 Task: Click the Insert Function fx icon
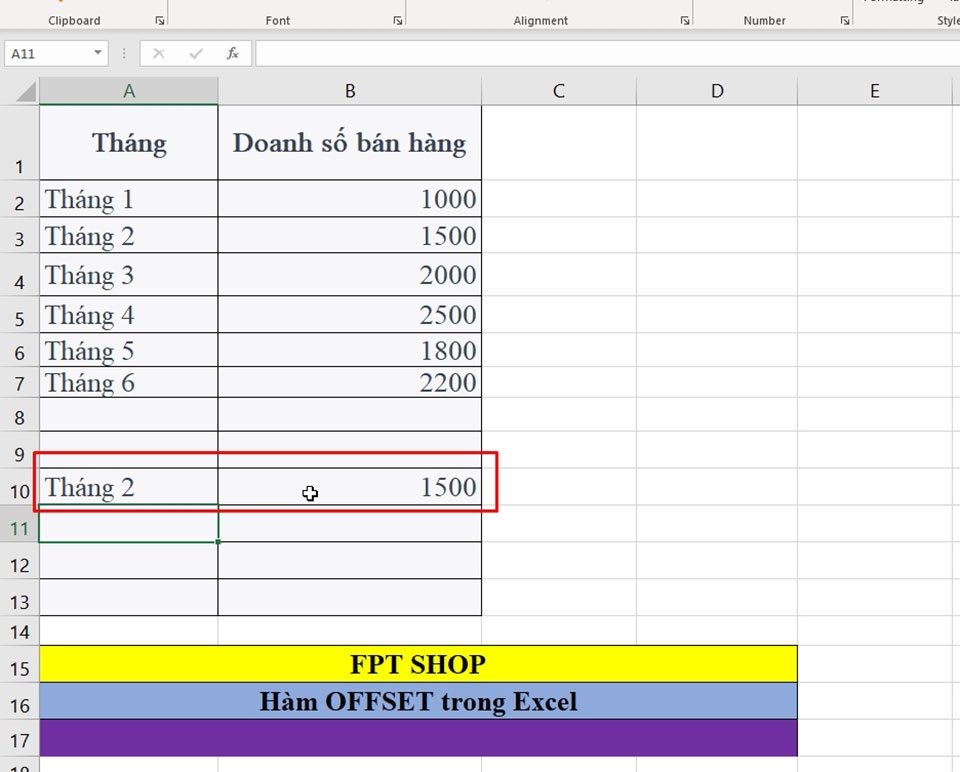233,53
